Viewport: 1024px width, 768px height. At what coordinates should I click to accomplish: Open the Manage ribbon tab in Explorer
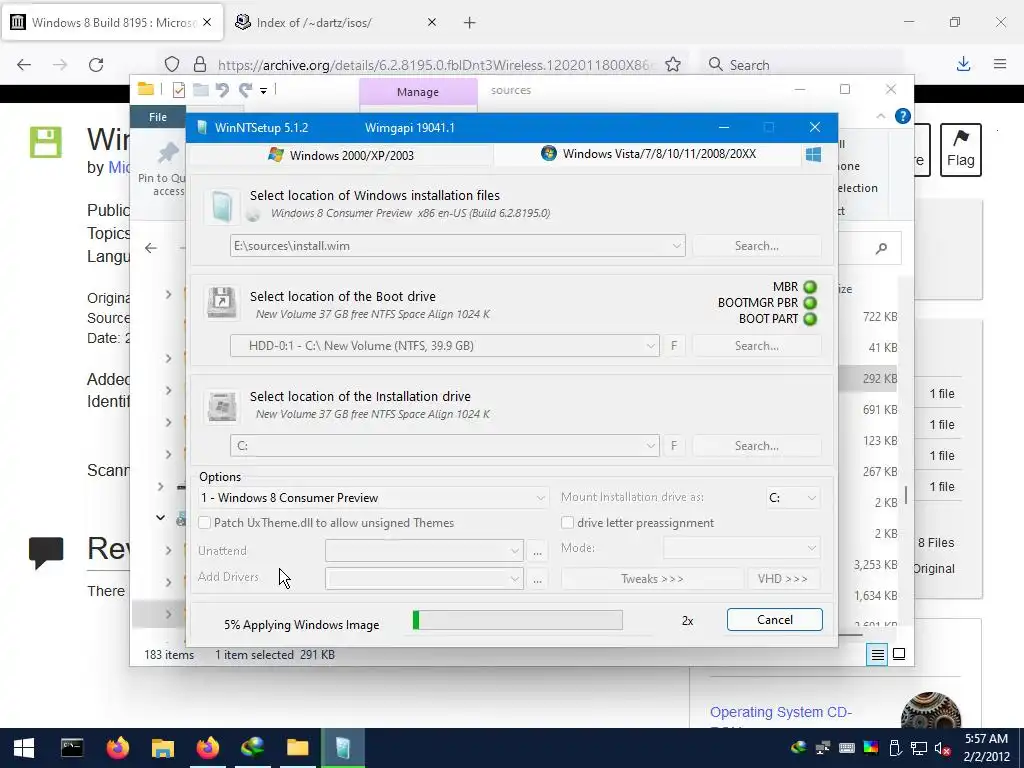[x=418, y=92]
